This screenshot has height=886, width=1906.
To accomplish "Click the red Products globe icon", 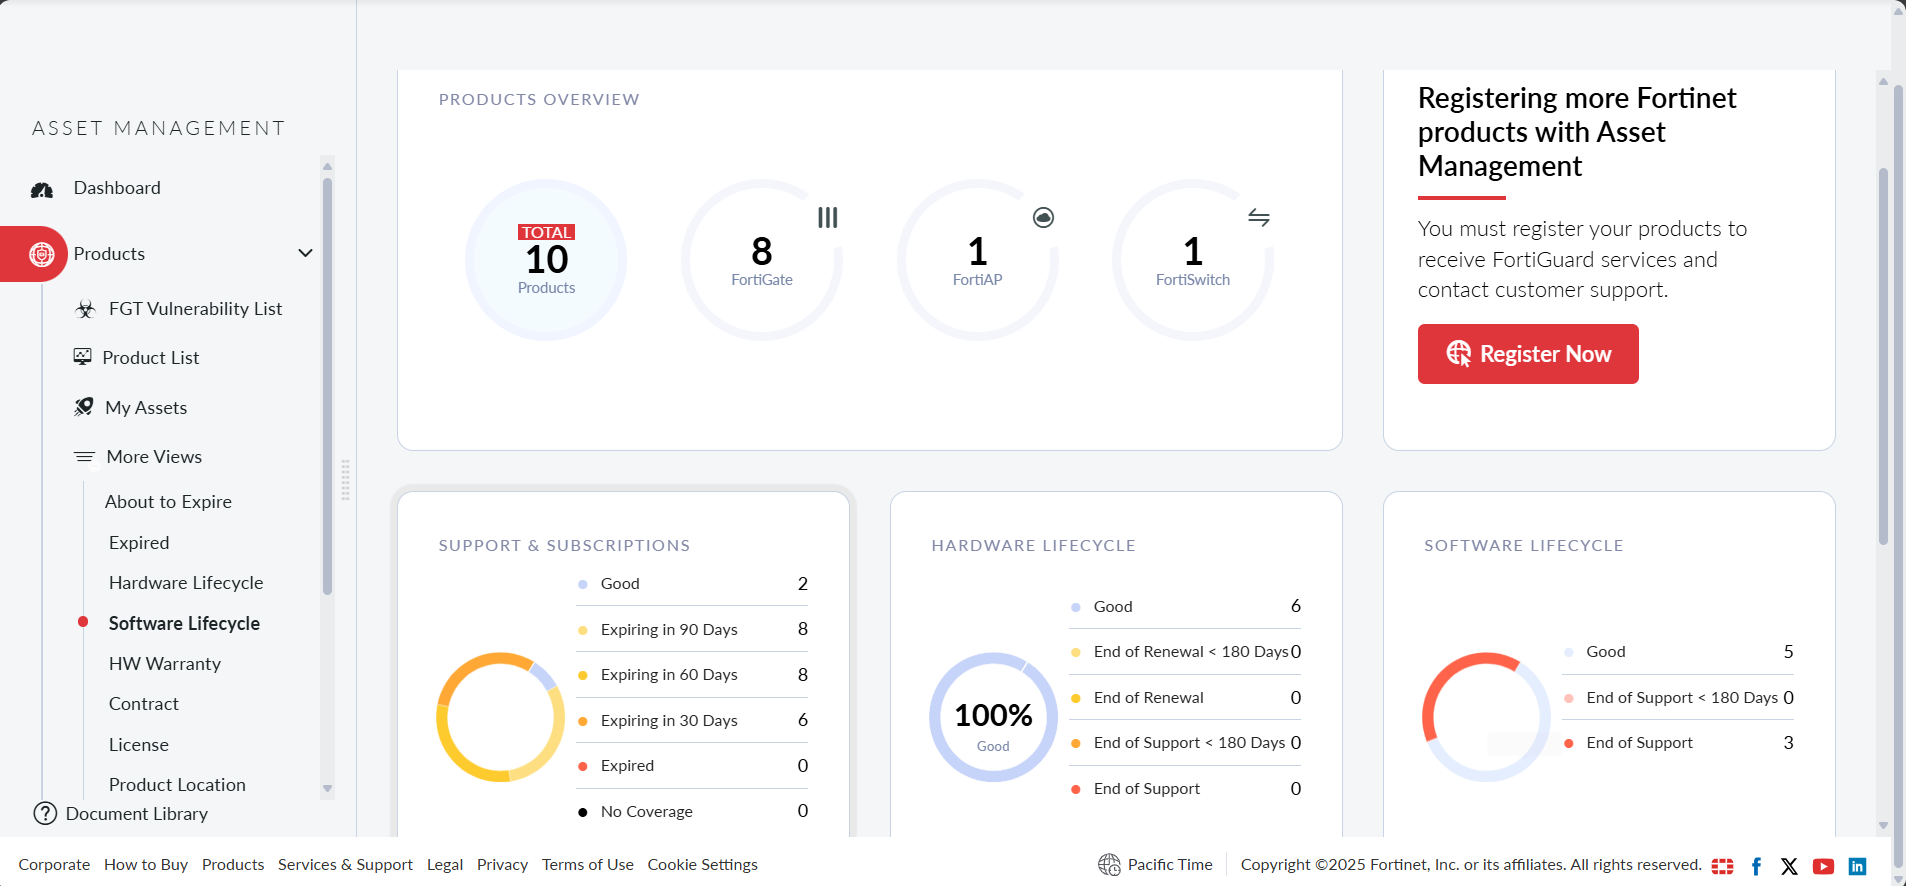I will point(41,254).
